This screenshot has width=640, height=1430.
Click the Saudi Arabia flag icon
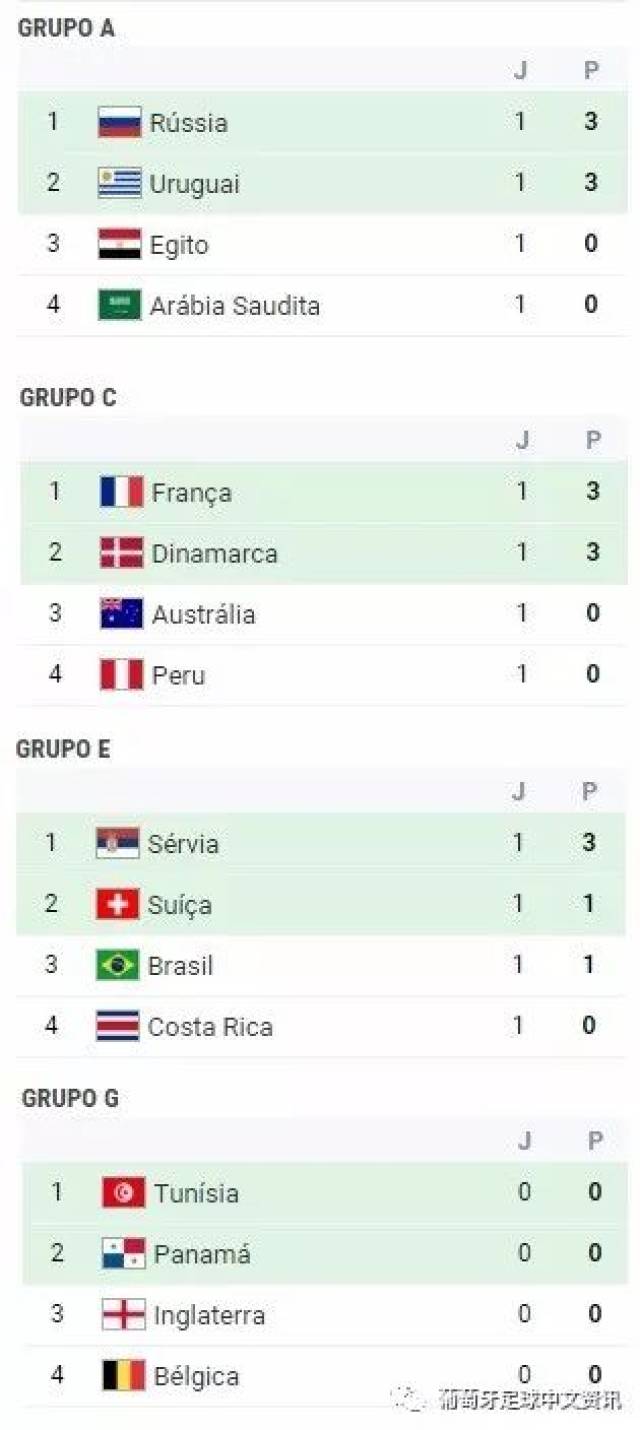119,305
